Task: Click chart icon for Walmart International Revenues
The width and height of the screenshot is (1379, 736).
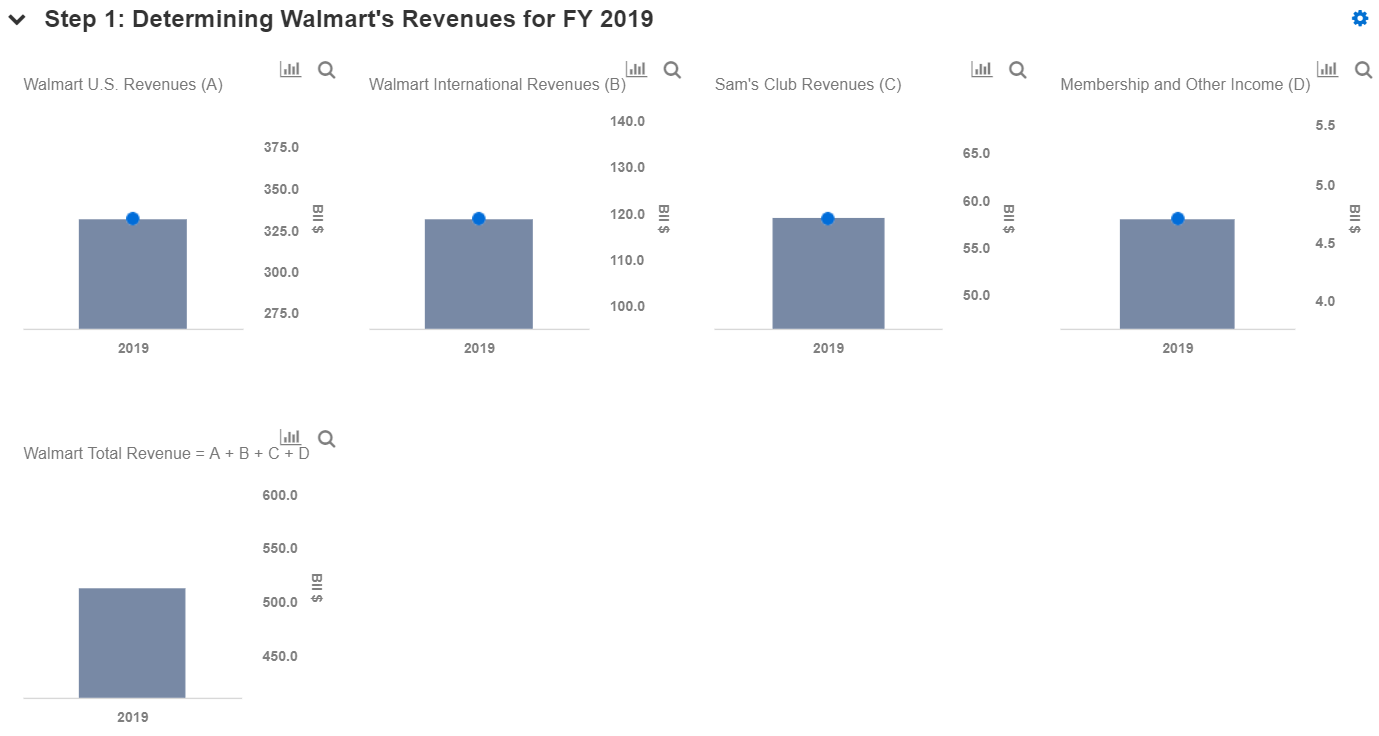Action: 636,69
